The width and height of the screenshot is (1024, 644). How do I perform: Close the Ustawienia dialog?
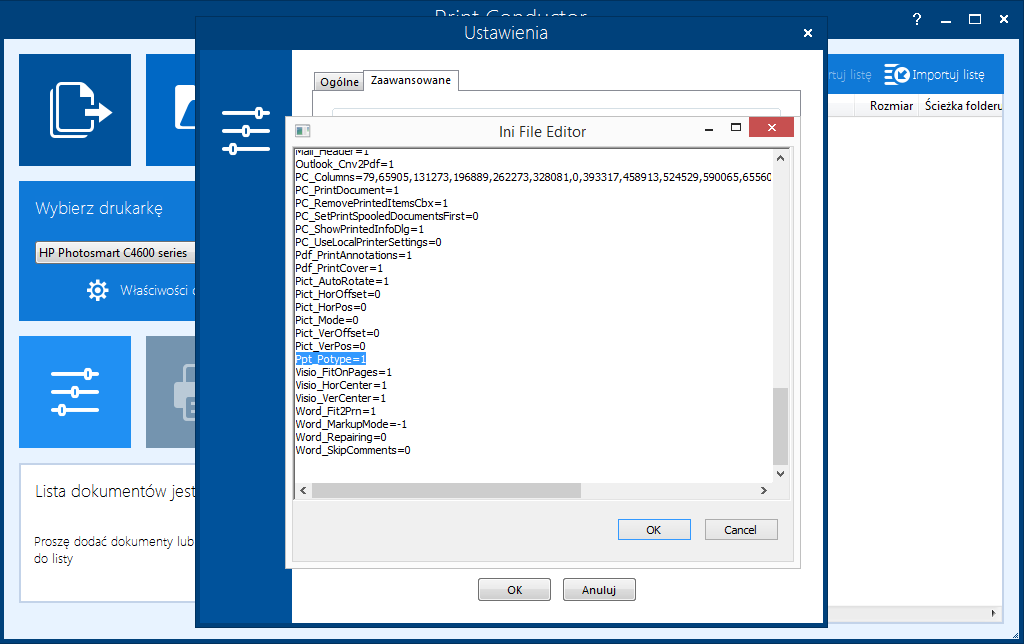click(x=808, y=33)
